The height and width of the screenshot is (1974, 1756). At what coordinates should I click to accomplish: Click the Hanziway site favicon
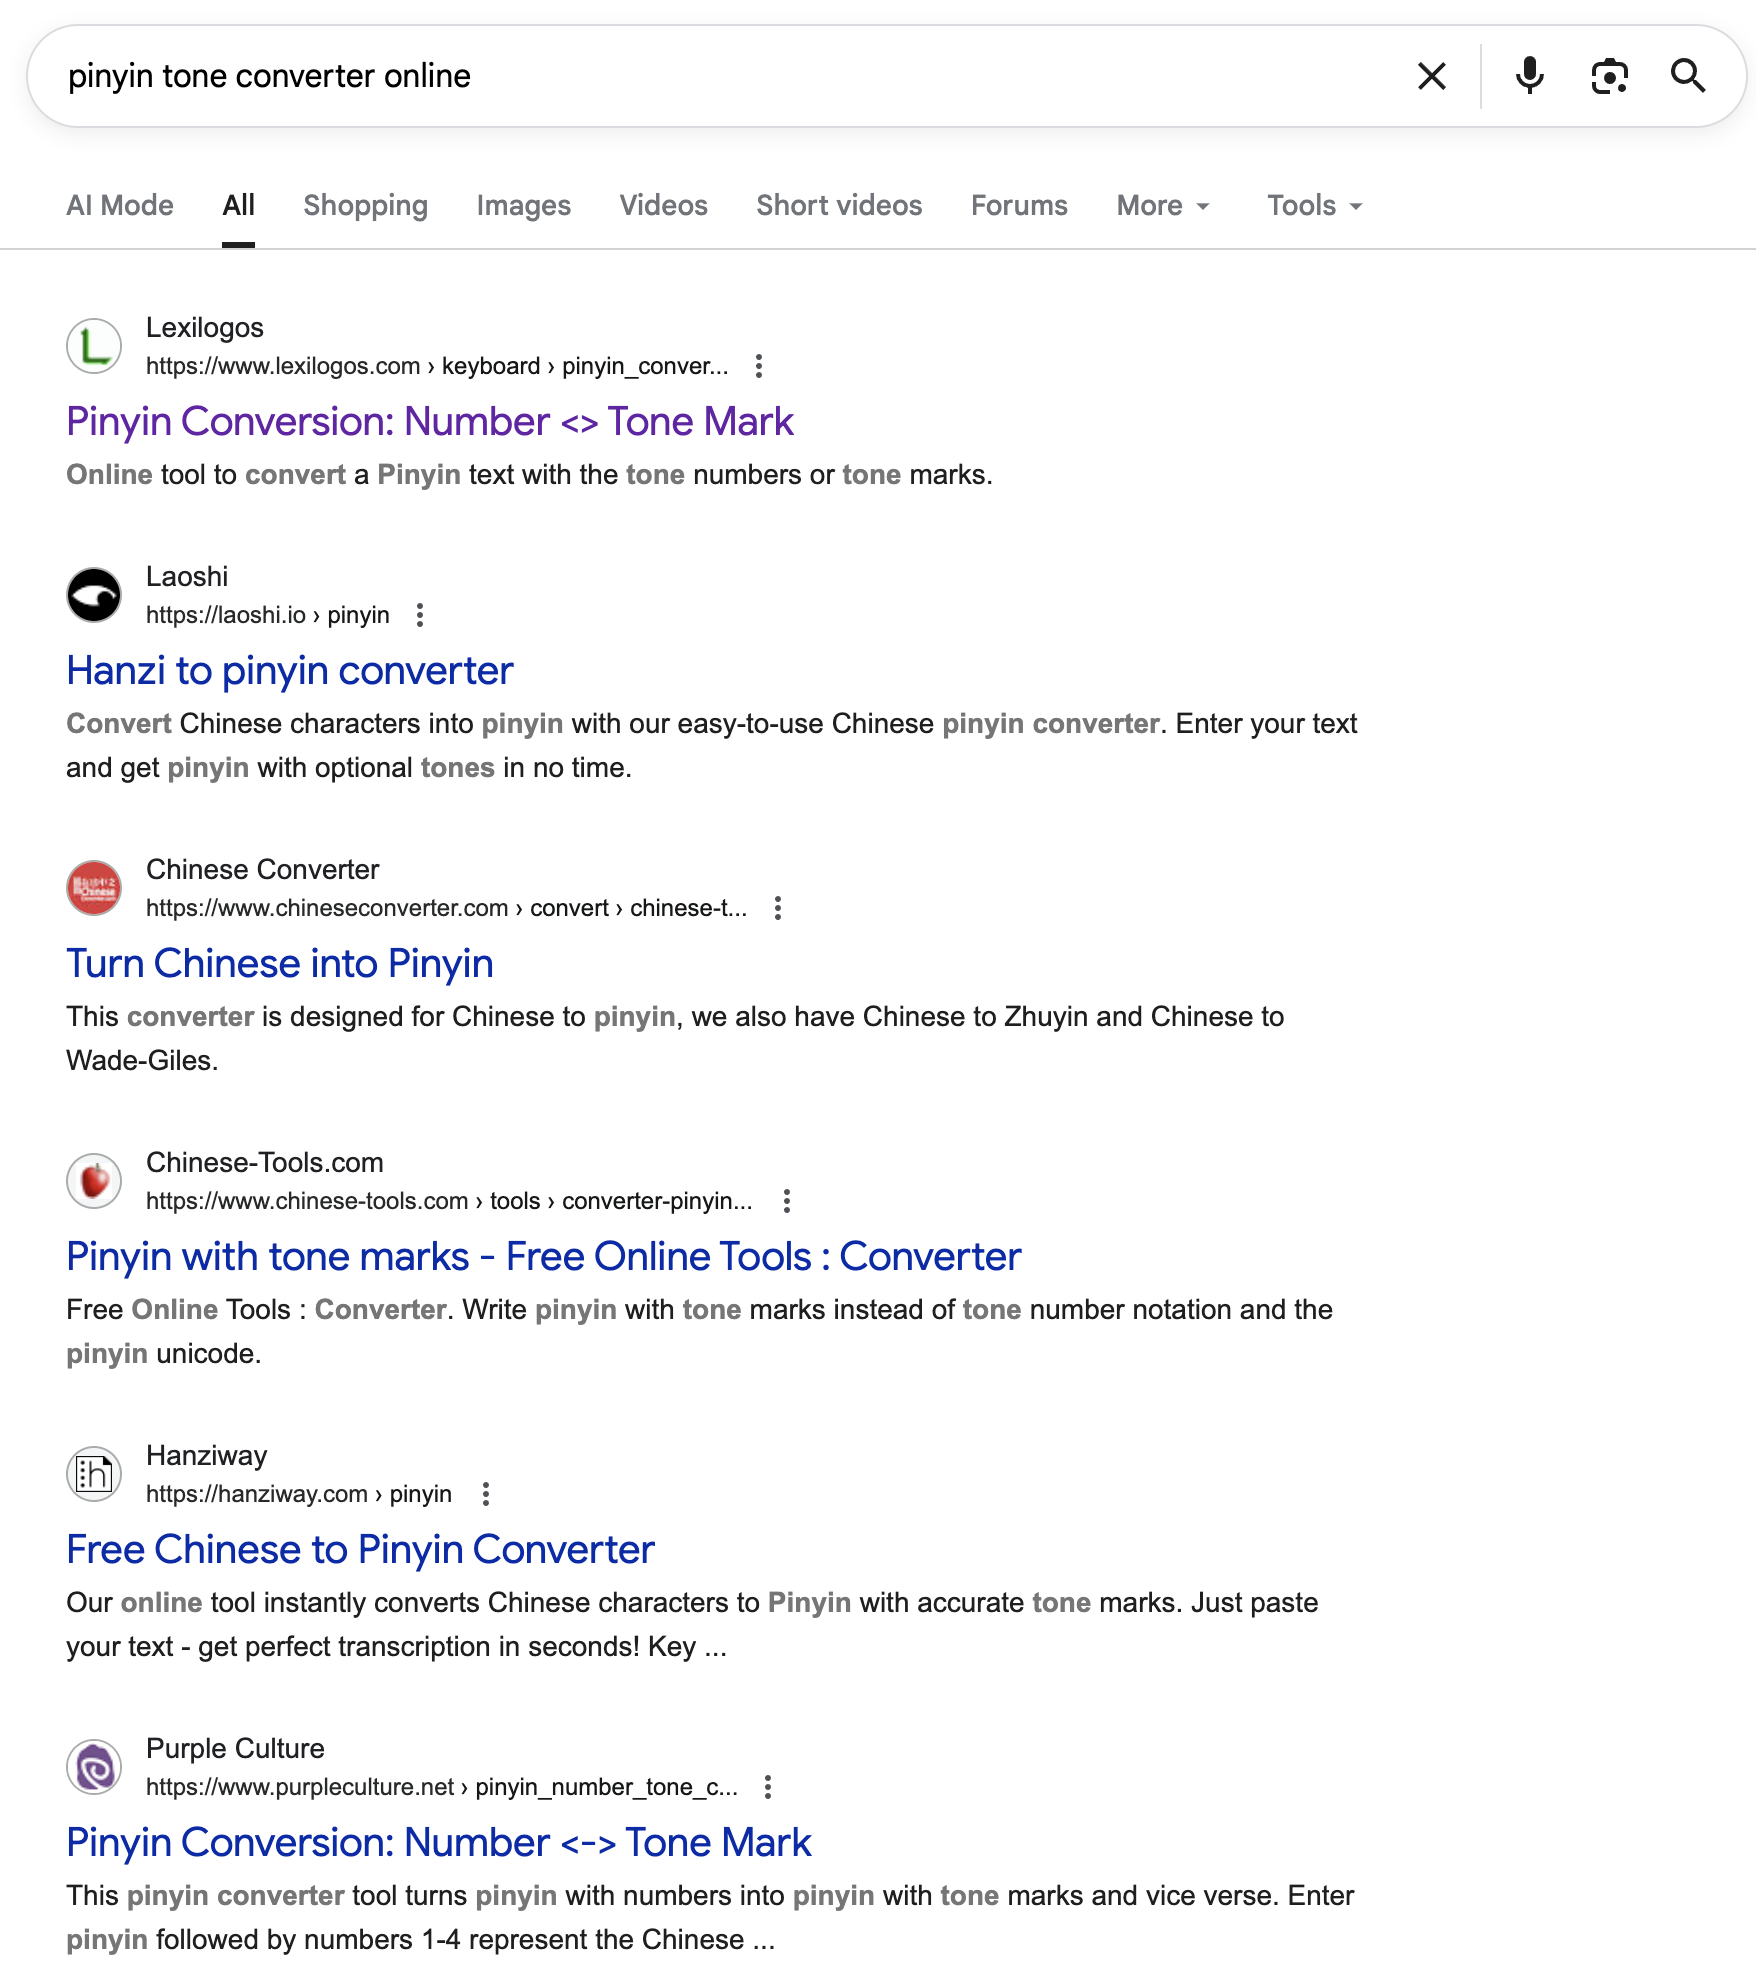(x=94, y=1474)
